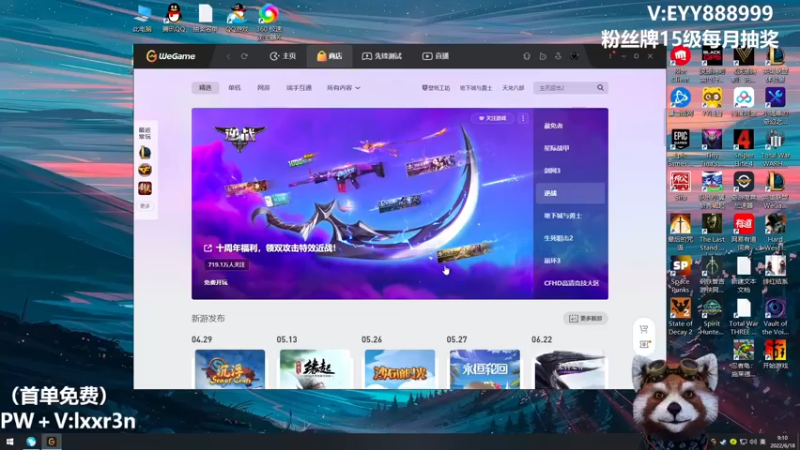Click the shopping cart icon at right edge
The width and height of the screenshot is (800, 450).
click(644, 330)
